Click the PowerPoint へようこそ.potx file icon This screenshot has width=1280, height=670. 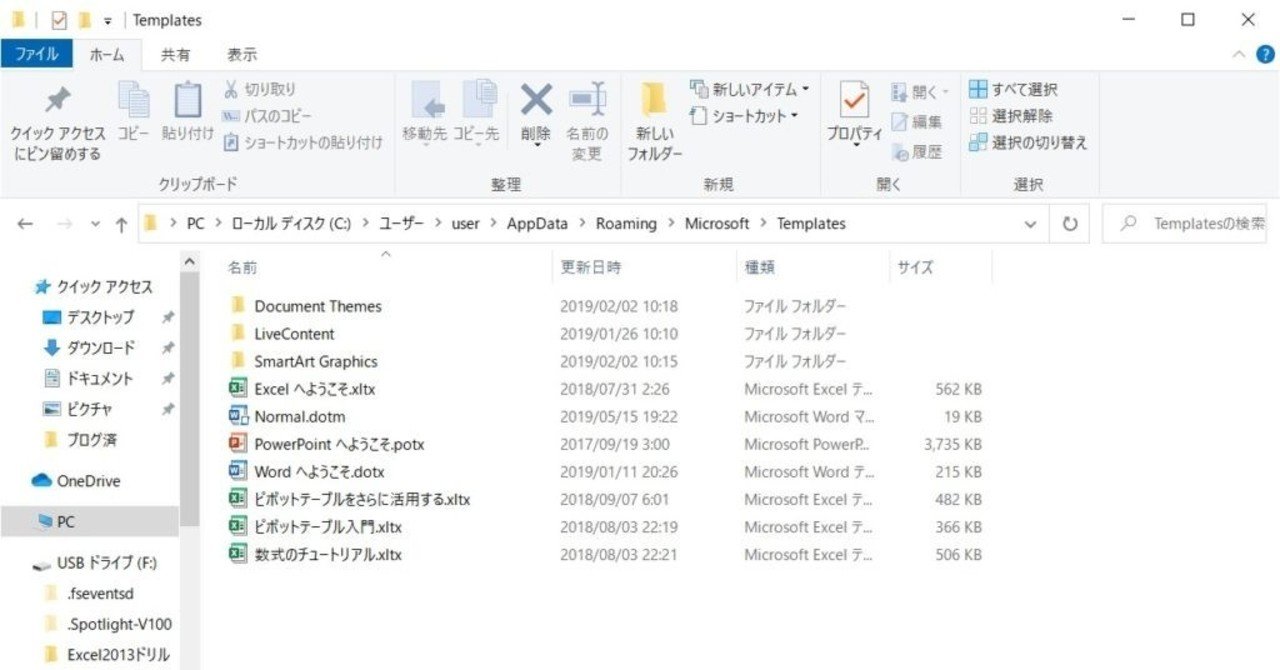coord(238,444)
